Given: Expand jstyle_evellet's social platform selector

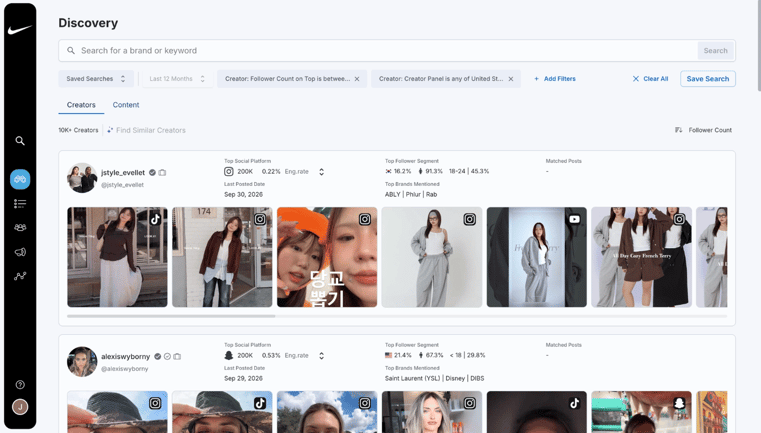Looking at the screenshot, I should pos(321,172).
